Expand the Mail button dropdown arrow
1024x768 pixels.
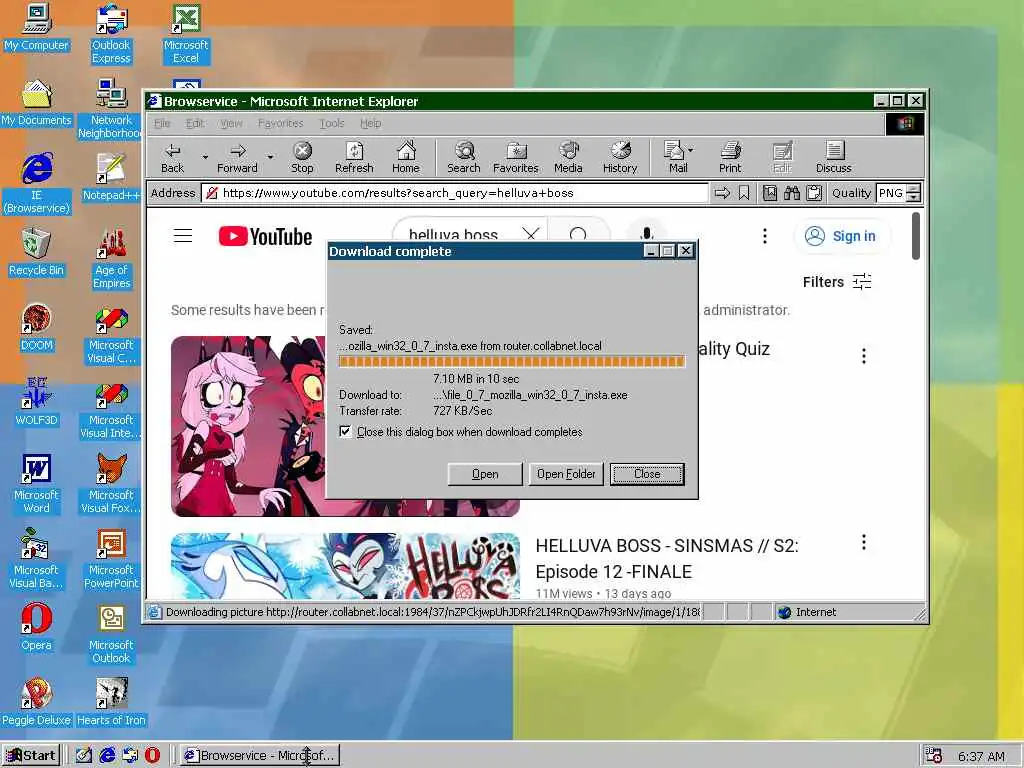[x=691, y=150]
